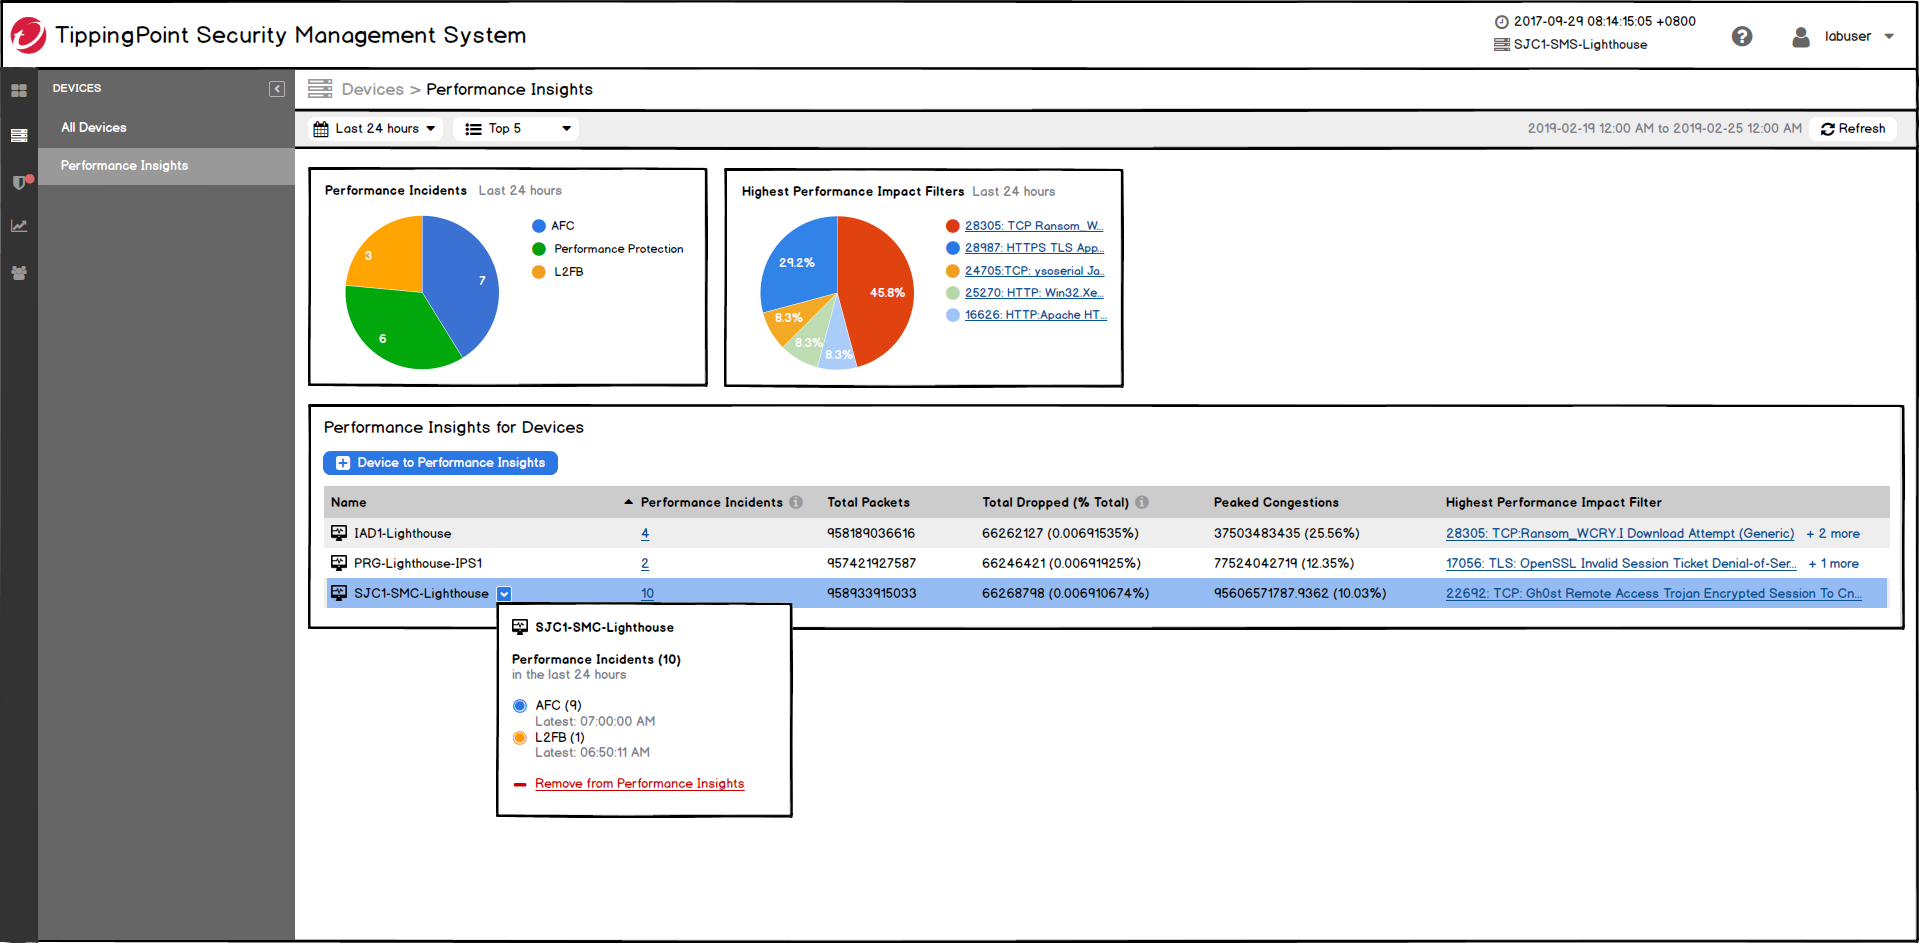Click Remove from Performance Insights link

pyautogui.click(x=639, y=784)
